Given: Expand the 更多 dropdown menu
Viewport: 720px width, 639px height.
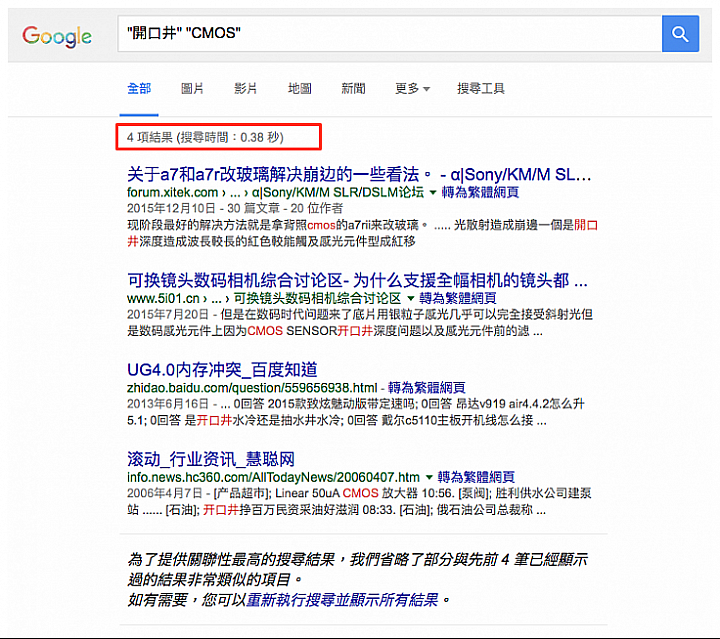Looking at the screenshot, I should pyautogui.click(x=412, y=88).
